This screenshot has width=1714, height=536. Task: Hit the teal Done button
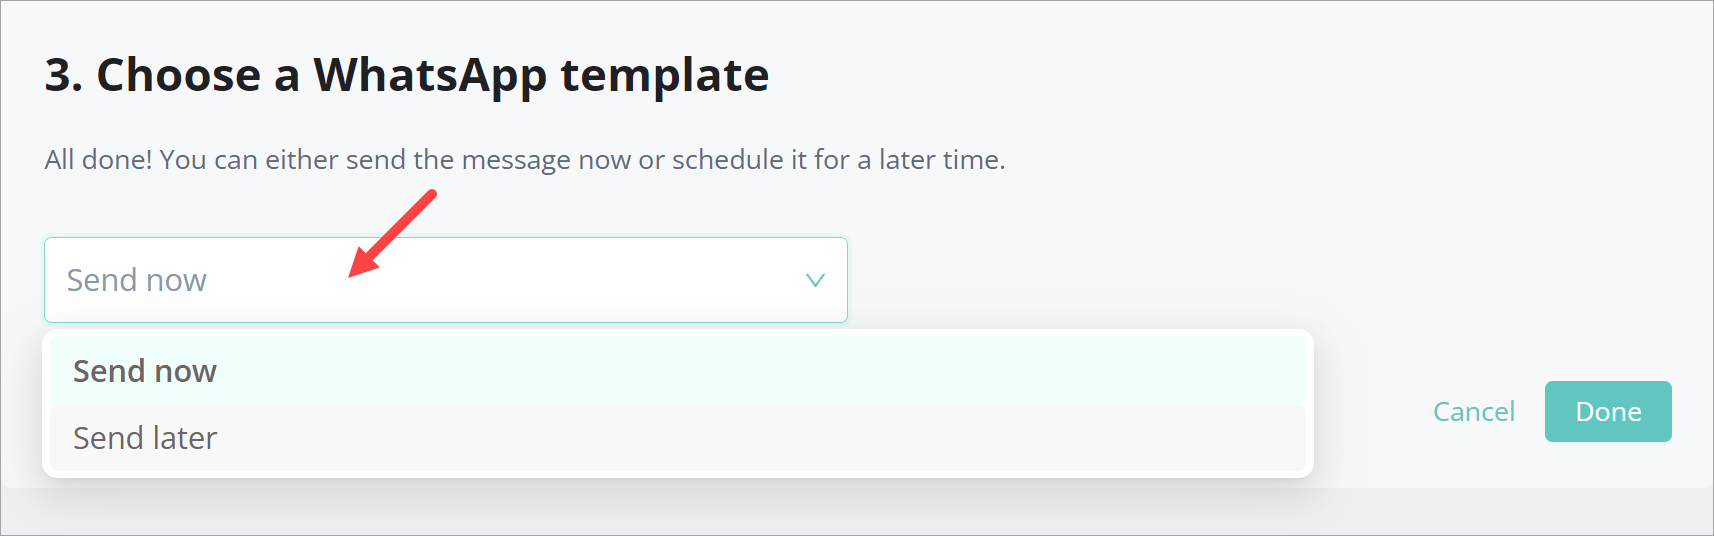coord(1607,412)
